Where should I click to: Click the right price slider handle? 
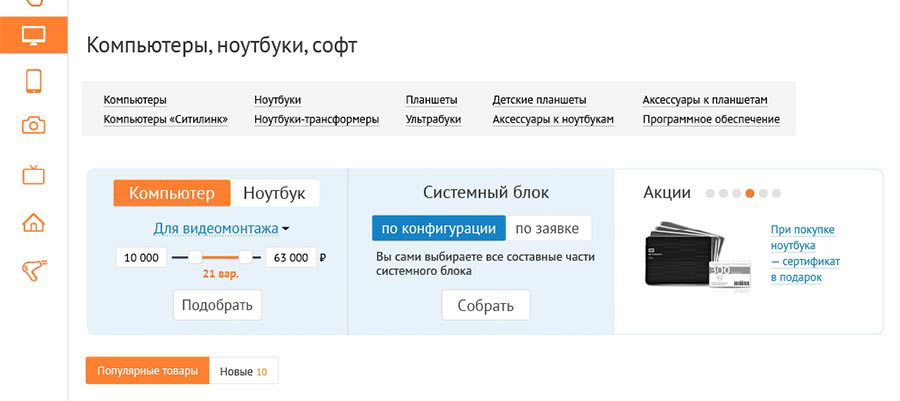tap(246, 257)
